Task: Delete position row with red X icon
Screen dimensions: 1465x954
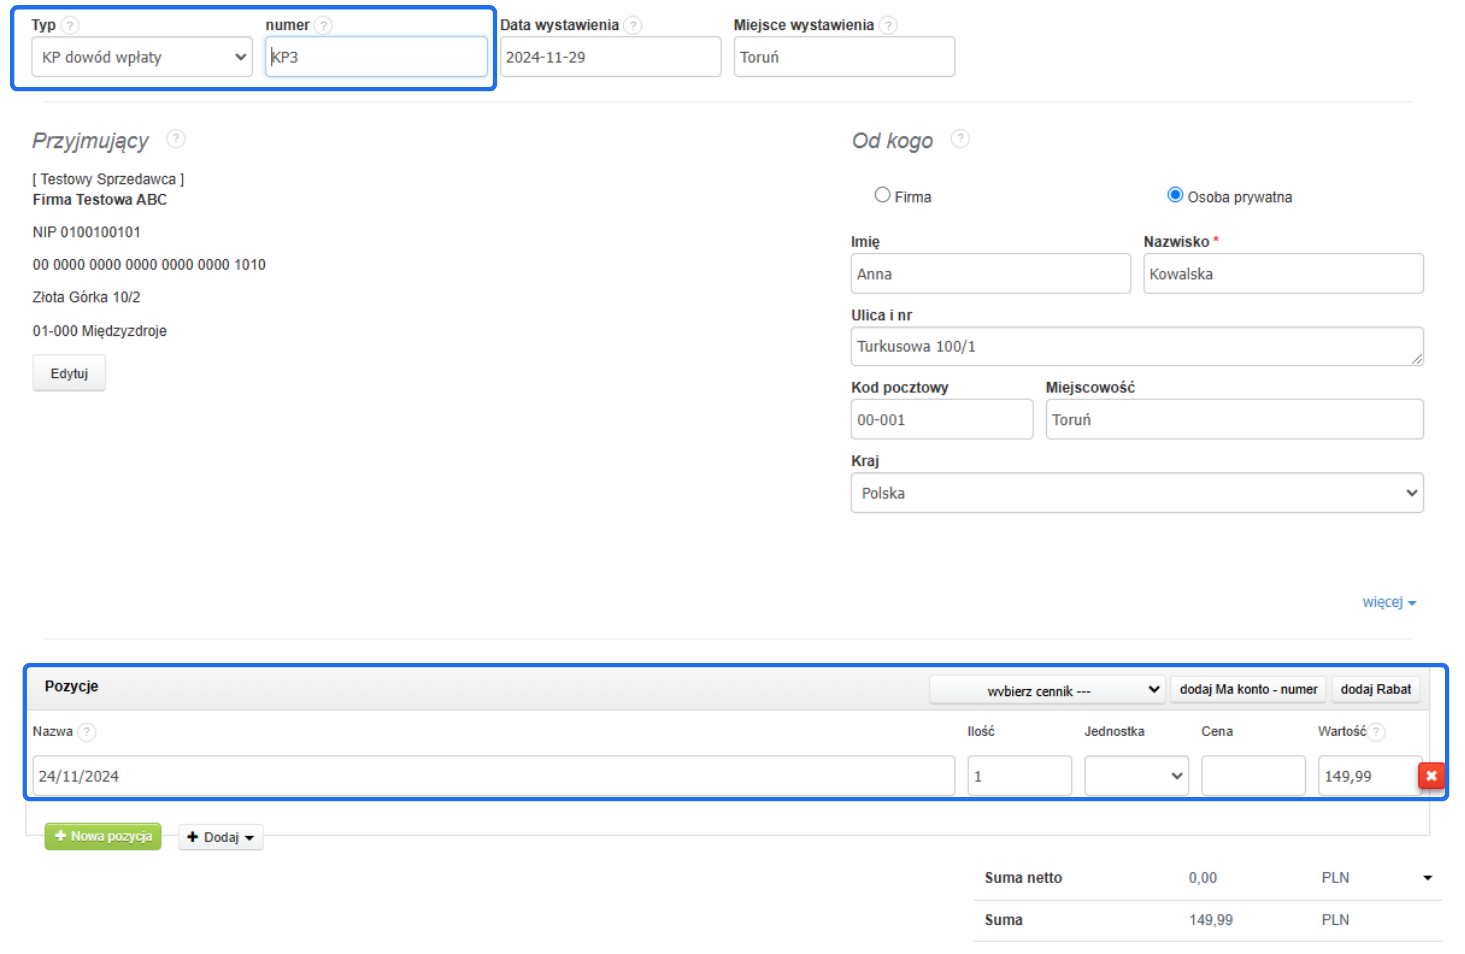Action: click(x=1431, y=776)
